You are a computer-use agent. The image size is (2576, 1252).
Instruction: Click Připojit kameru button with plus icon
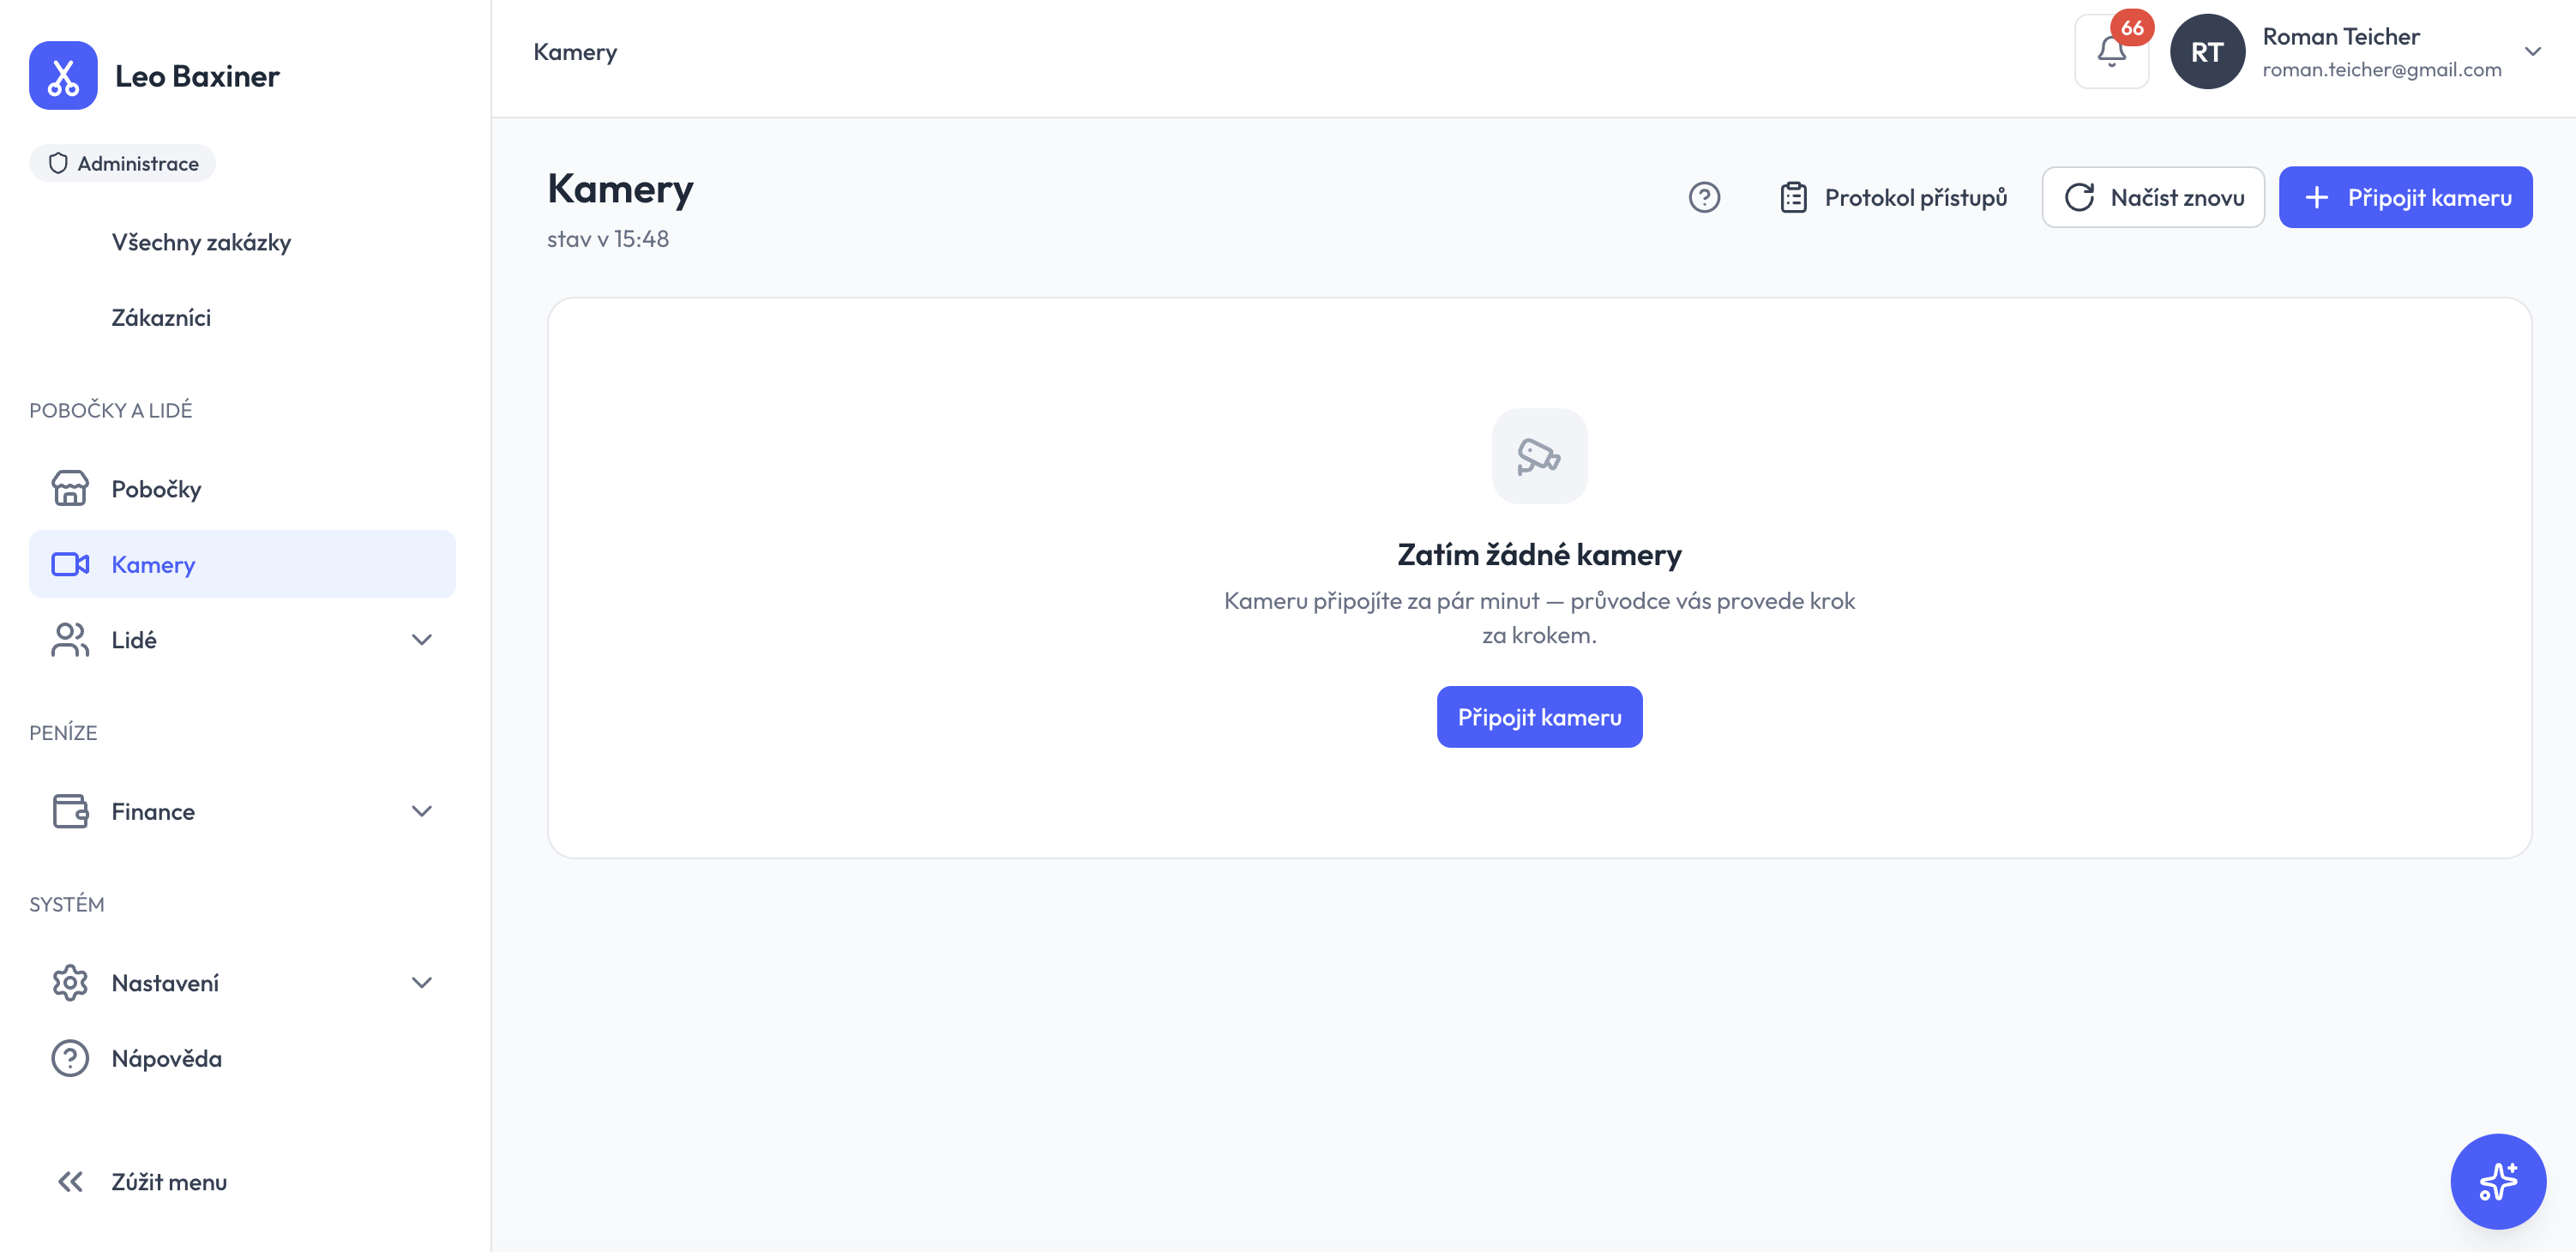click(2405, 197)
